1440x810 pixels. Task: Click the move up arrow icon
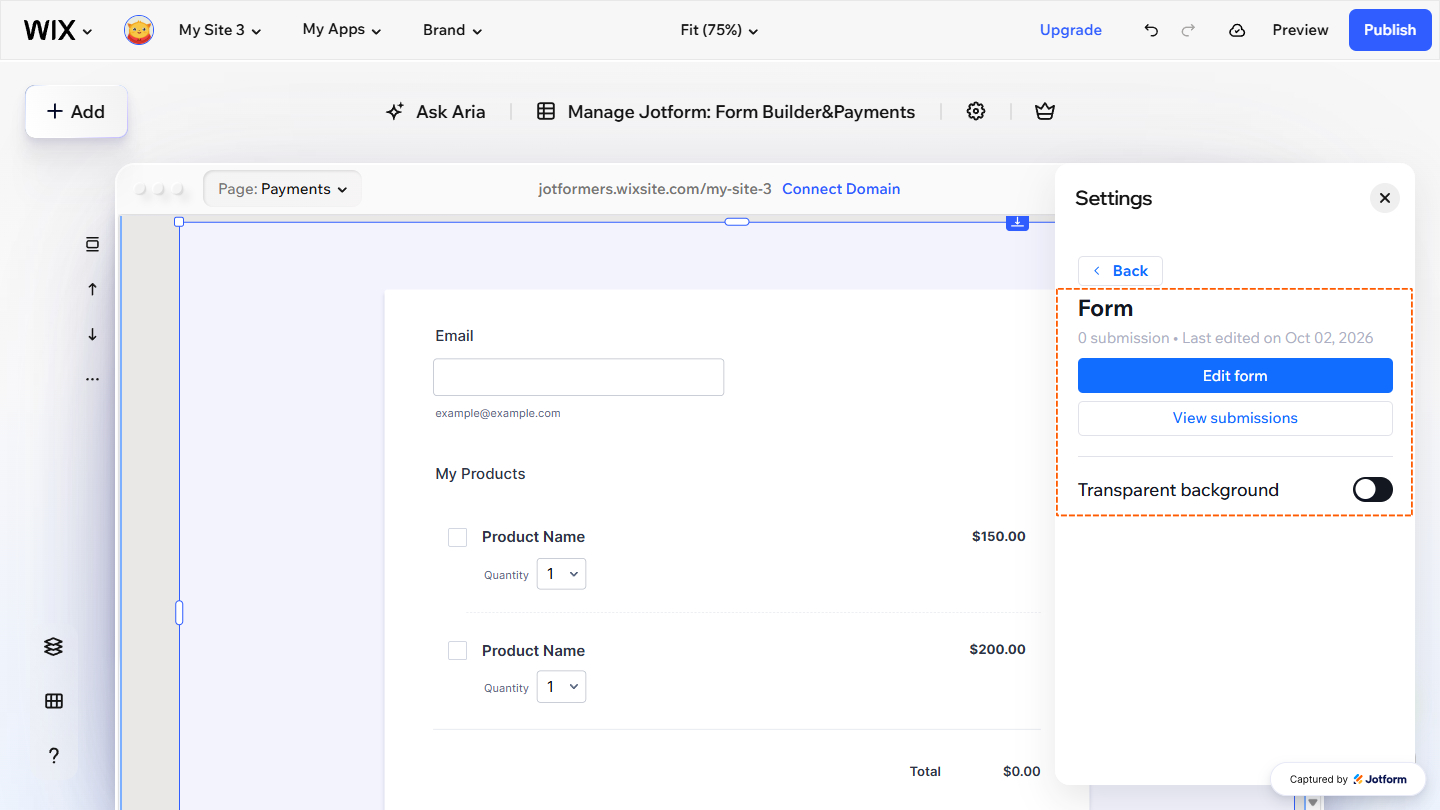click(x=92, y=289)
